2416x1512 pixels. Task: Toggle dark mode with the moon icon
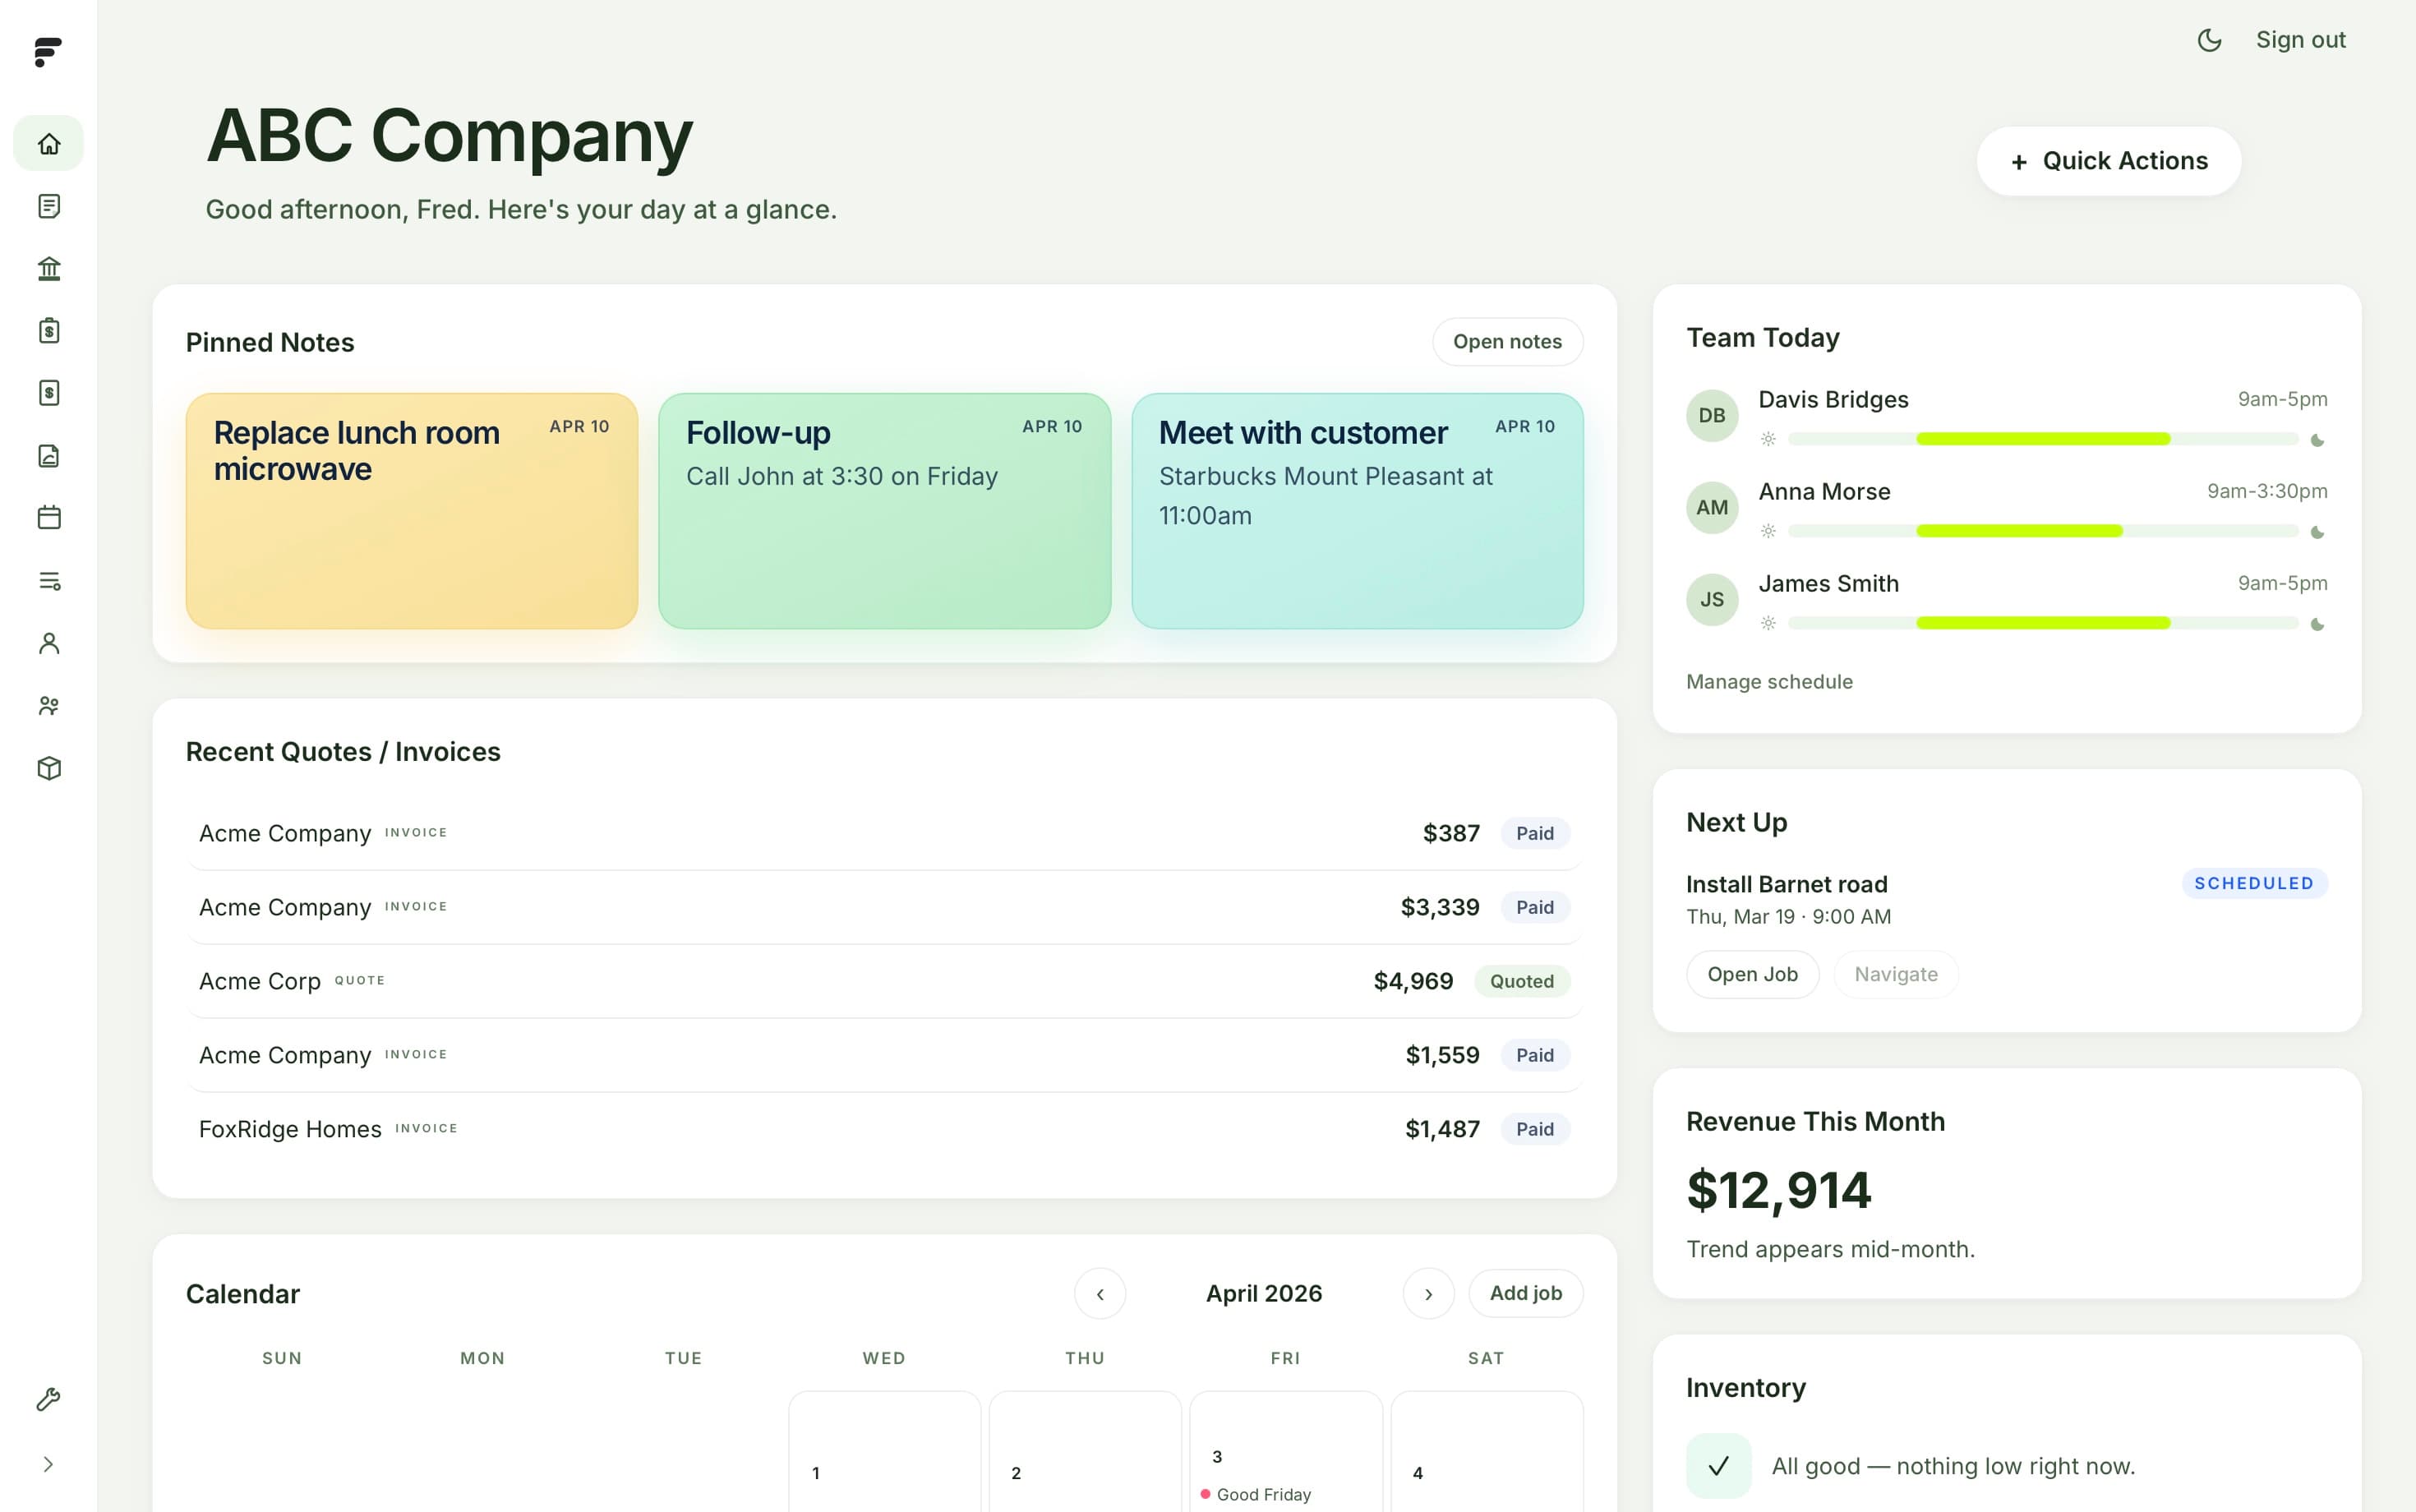tap(2209, 40)
